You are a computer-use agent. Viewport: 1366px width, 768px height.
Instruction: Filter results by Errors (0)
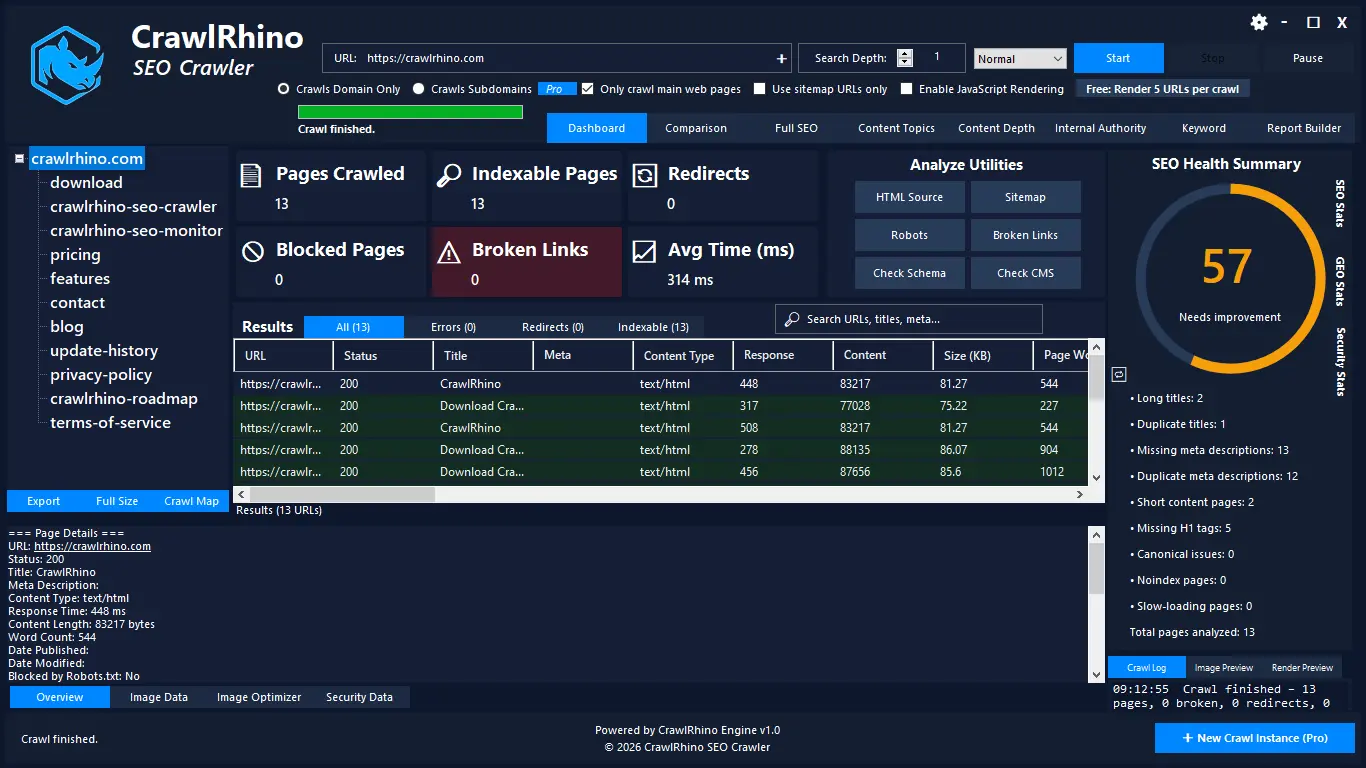tap(453, 327)
